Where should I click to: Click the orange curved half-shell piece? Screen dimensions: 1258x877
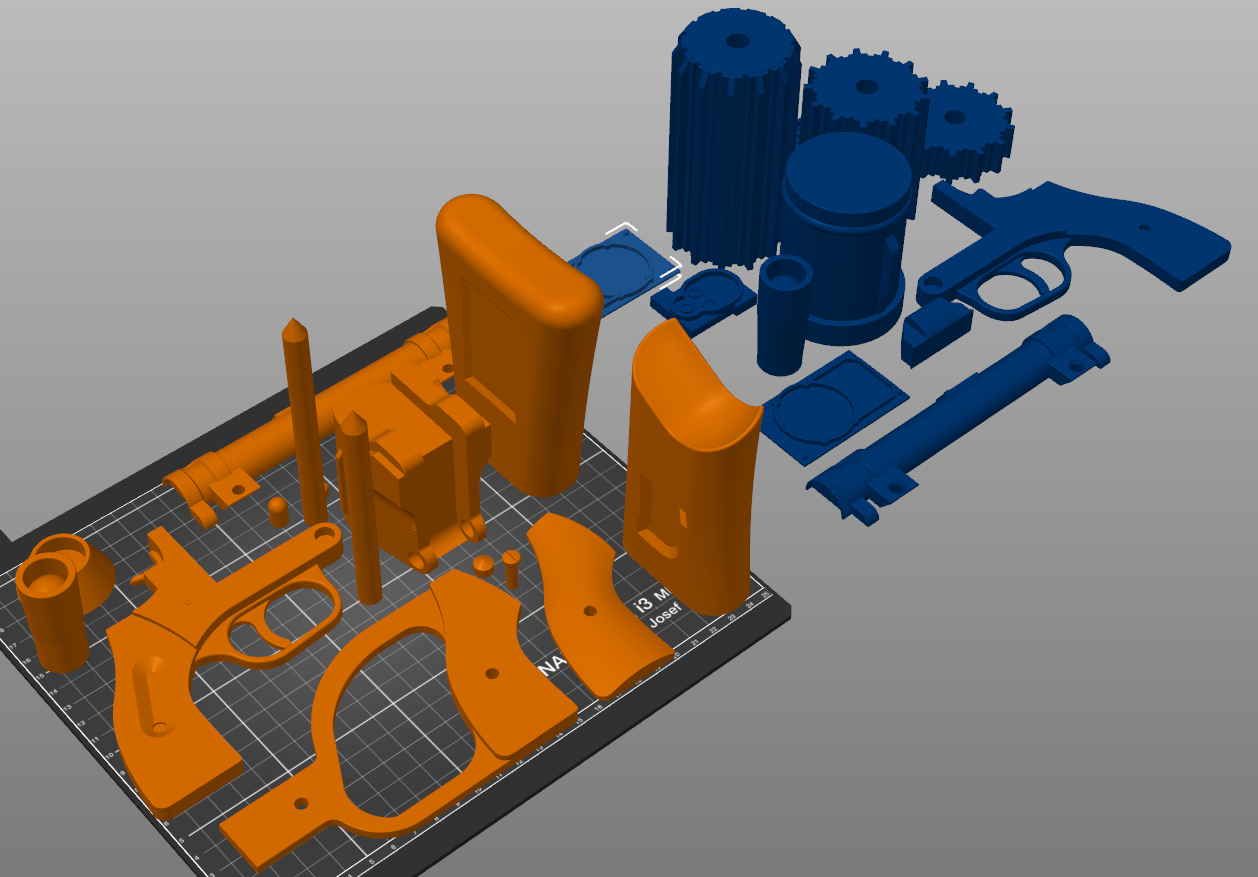(692, 465)
